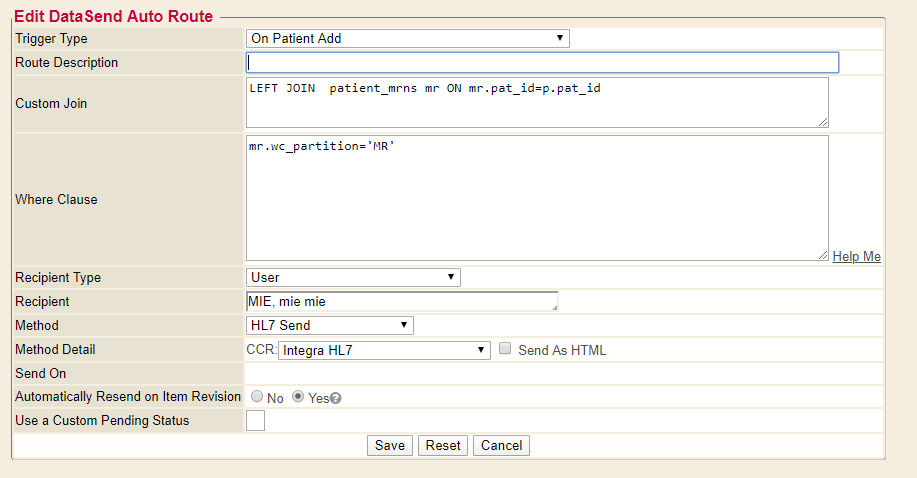Open the Trigger Type dropdown
917x478 pixels.
[407, 39]
